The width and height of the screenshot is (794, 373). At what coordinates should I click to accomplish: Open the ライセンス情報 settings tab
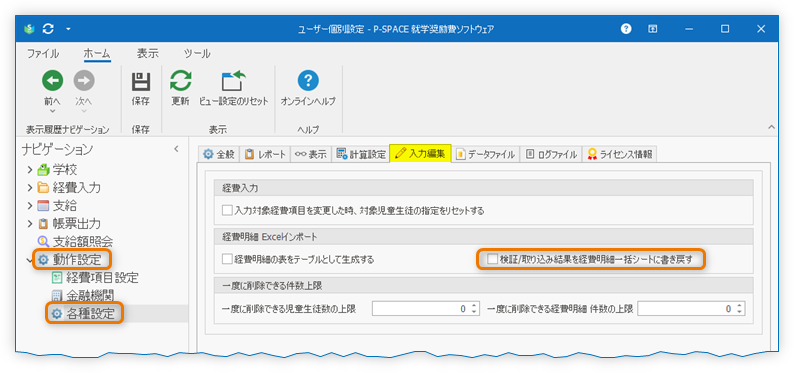click(x=619, y=154)
